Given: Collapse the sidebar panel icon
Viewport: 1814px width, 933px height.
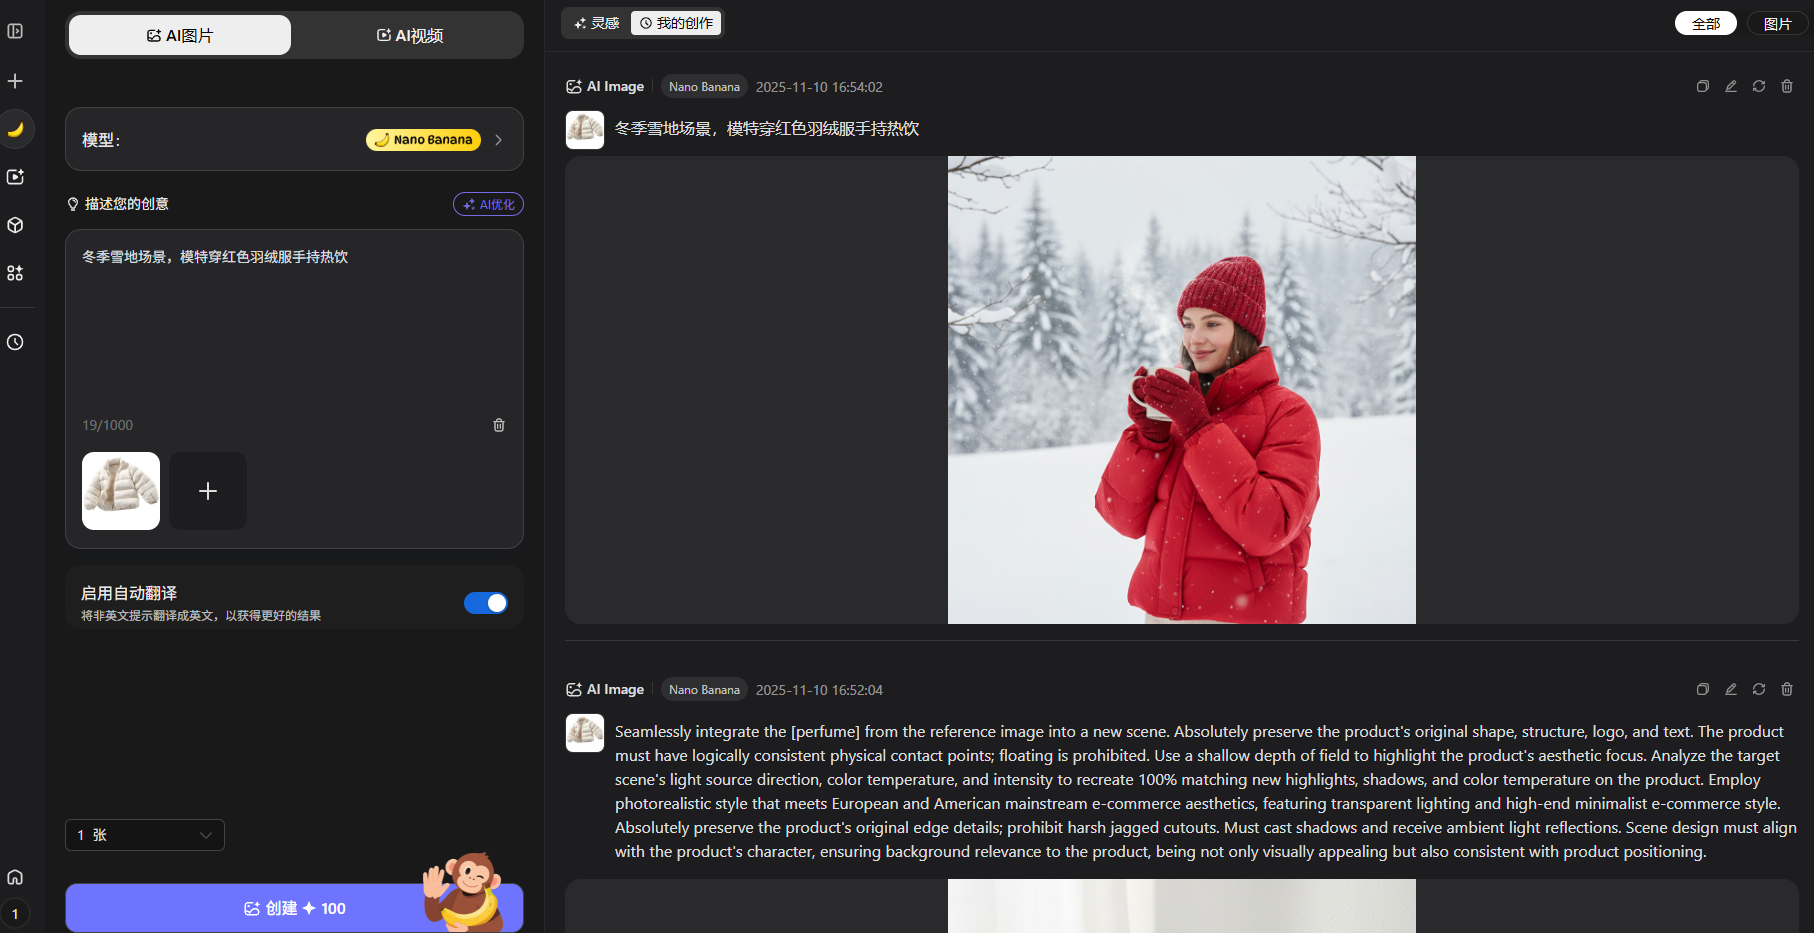Looking at the screenshot, I should point(15,31).
